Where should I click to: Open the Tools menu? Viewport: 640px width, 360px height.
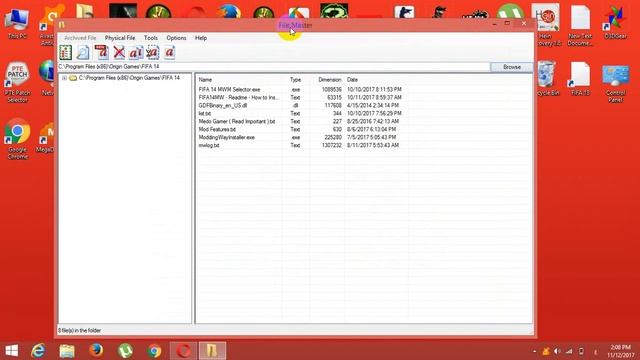coord(151,38)
